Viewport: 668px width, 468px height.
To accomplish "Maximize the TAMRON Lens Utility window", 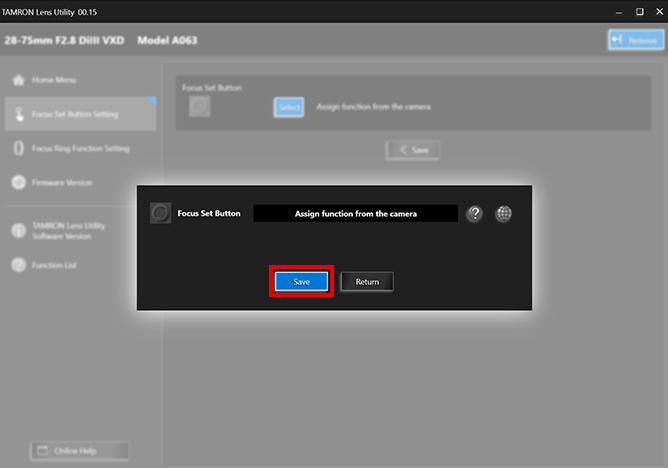I will click(x=639, y=11).
